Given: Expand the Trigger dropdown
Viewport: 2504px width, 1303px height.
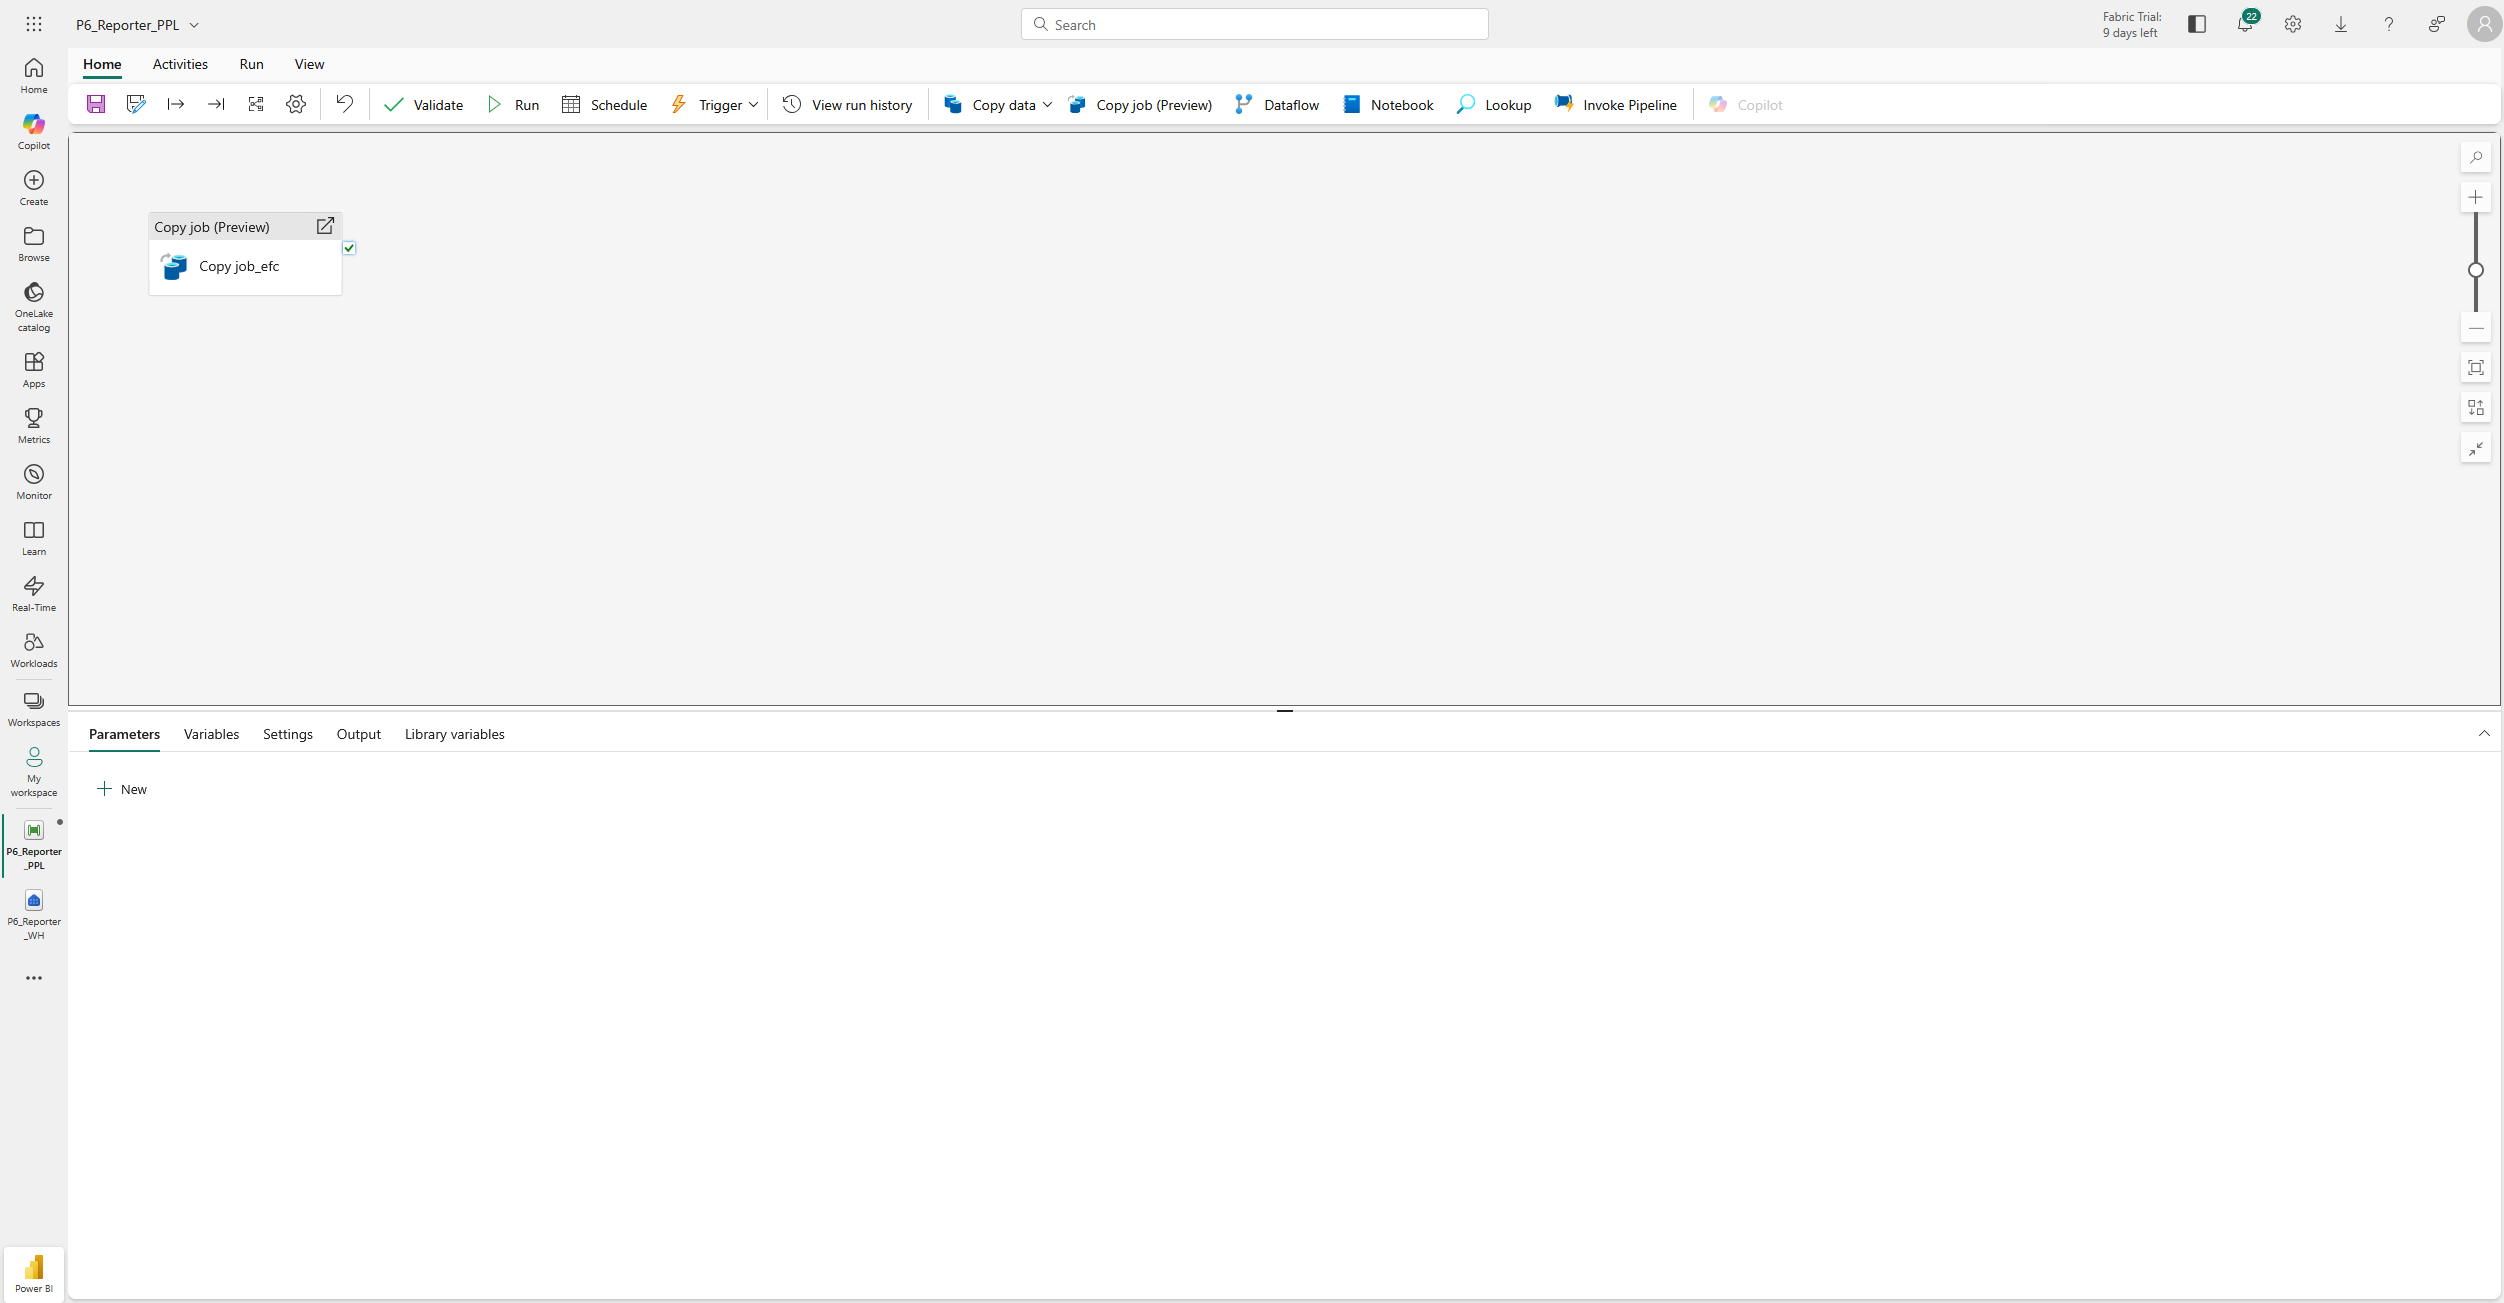Looking at the screenshot, I should [755, 104].
